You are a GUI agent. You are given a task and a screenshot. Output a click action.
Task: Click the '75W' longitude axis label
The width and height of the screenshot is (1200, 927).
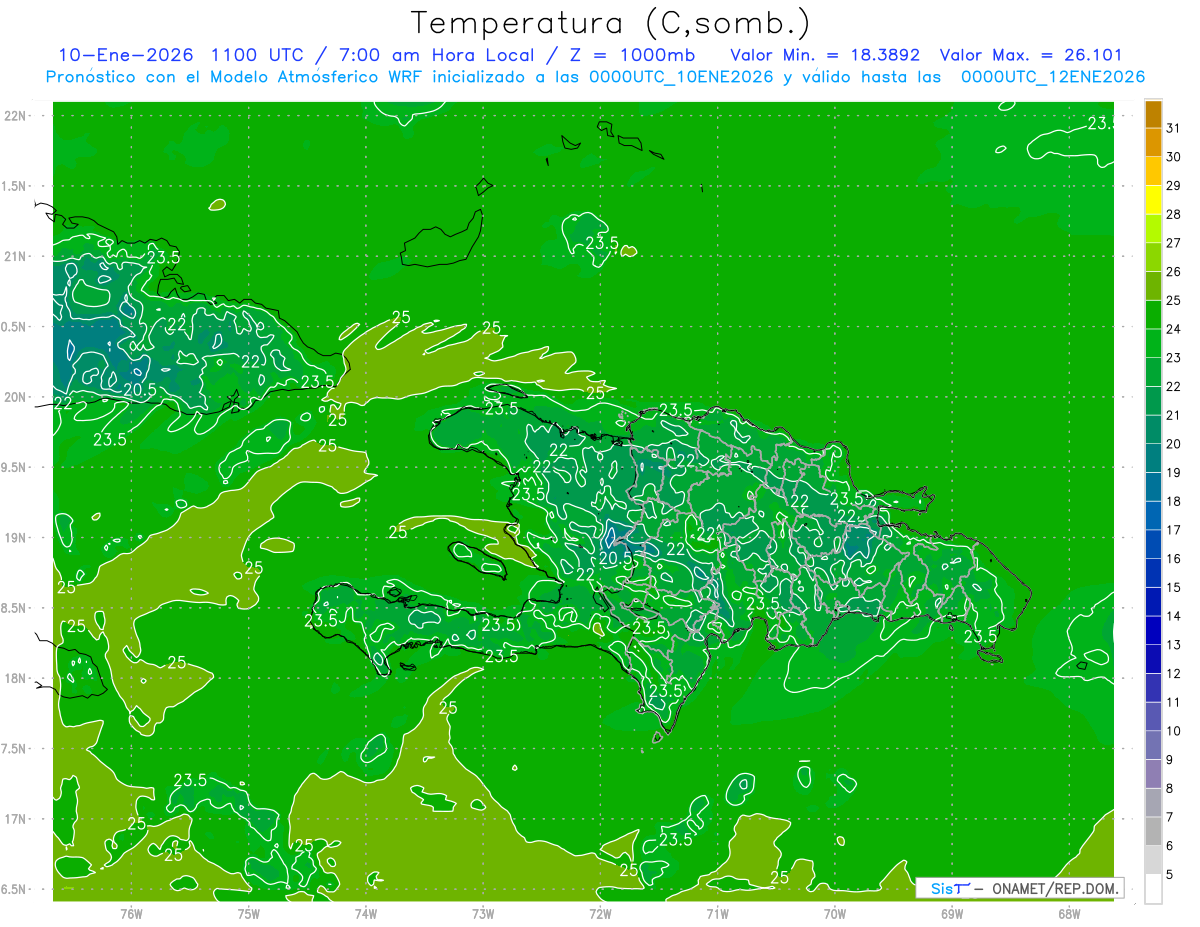click(x=248, y=914)
